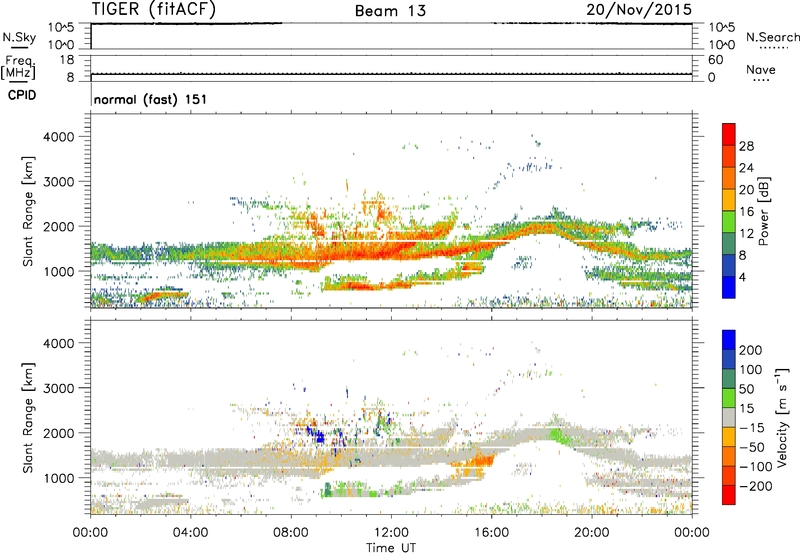Click the '18' tick on frequency axis
Viewport: 800px width, 554px height.
(x=67, y=60)
